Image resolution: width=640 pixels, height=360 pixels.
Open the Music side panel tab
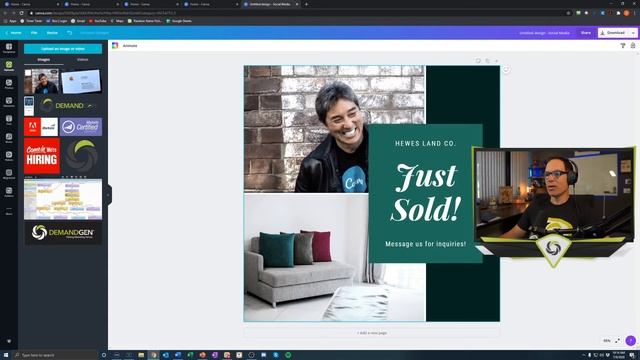click(9, 138)
